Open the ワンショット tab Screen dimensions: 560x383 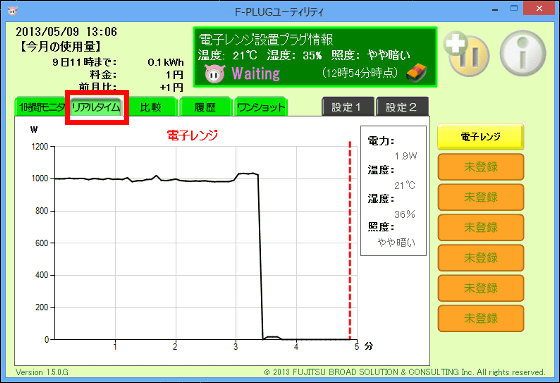tap(261, 107)
